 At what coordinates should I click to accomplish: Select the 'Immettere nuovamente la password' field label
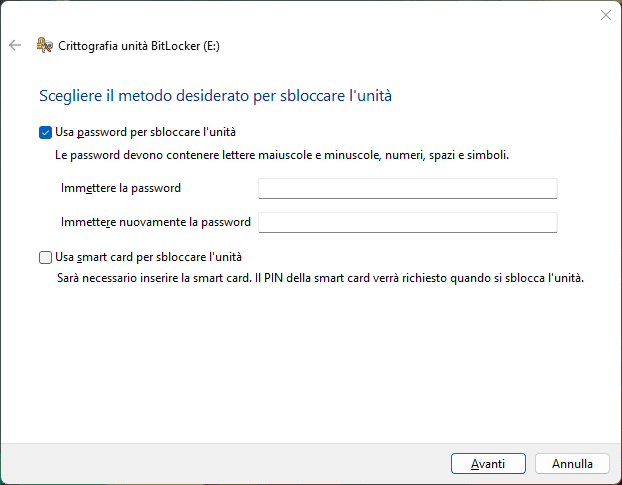pos(155,222)
